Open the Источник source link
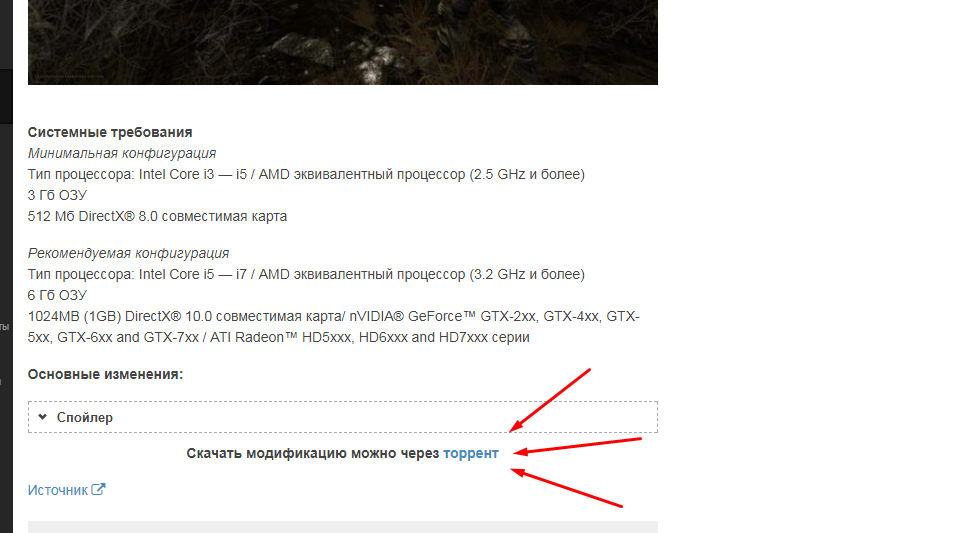Image resolution: width=976 pixels, height=533 pixels. [x=58, y=490]
